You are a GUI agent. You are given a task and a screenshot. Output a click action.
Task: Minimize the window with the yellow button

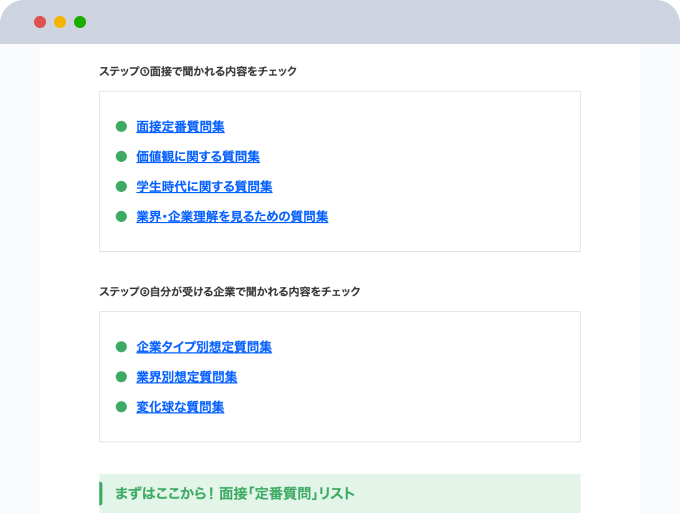(x=60, y=22)
